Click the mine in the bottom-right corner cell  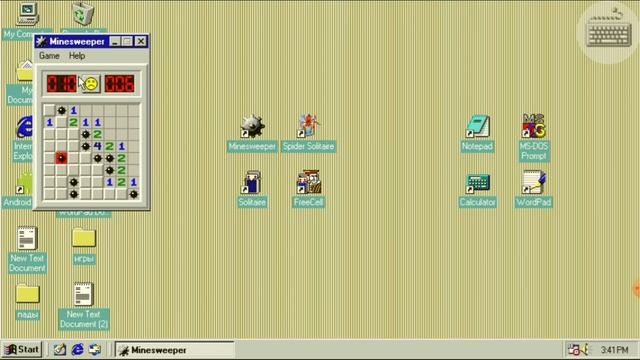(x=133, y=194)
